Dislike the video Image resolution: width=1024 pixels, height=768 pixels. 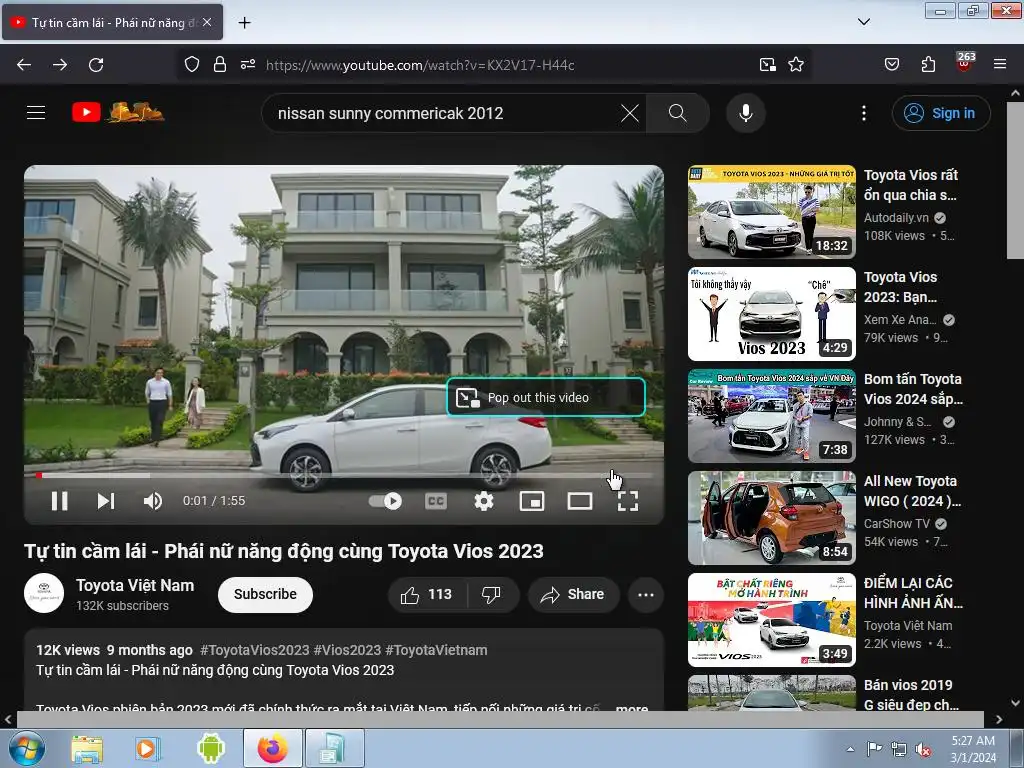[491, 594]
